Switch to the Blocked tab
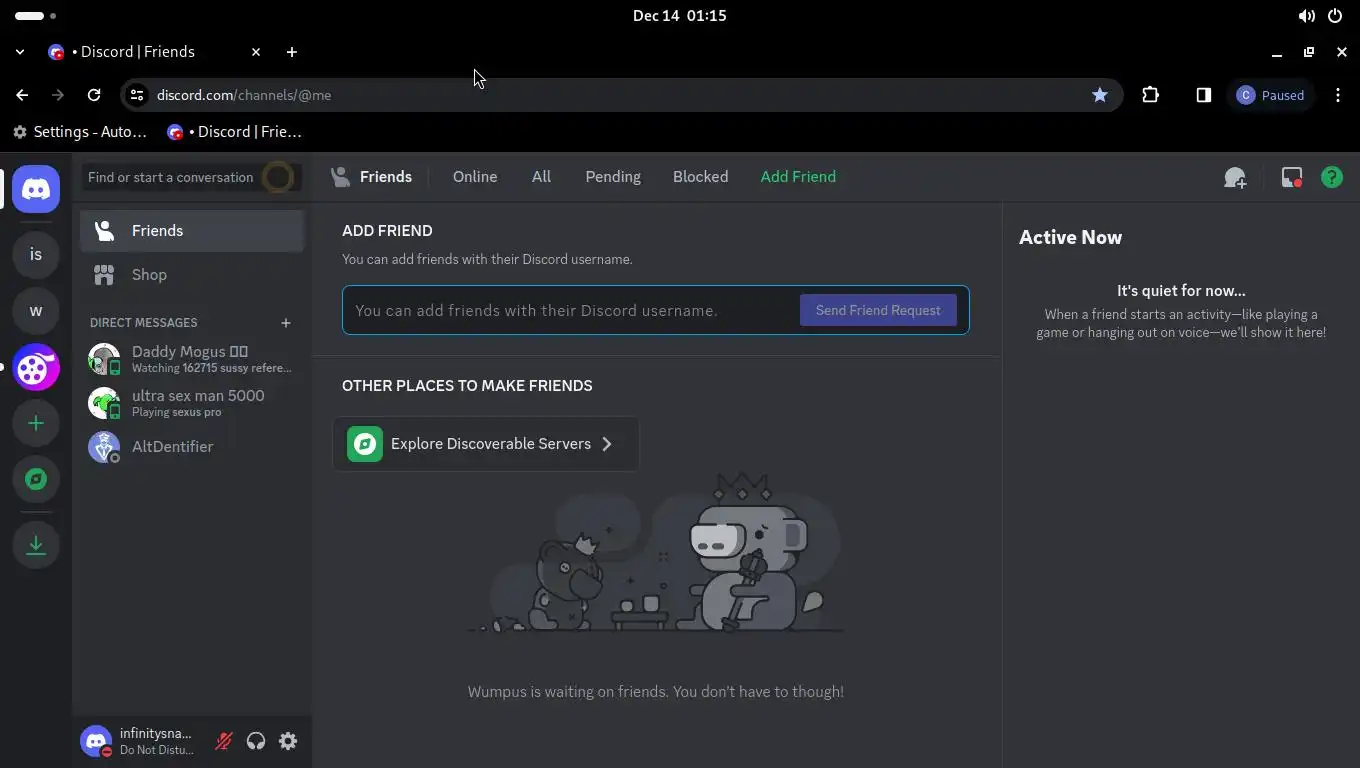 click(x=700, y=177)
